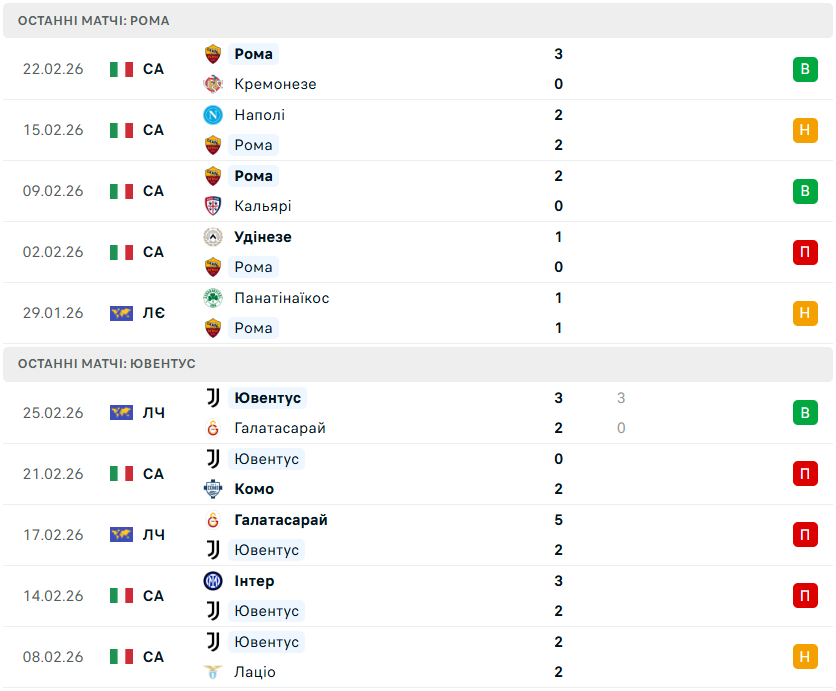The image size is (836, 691).
Task: Click the Napoli club logo
Action: tap(212, 115)
